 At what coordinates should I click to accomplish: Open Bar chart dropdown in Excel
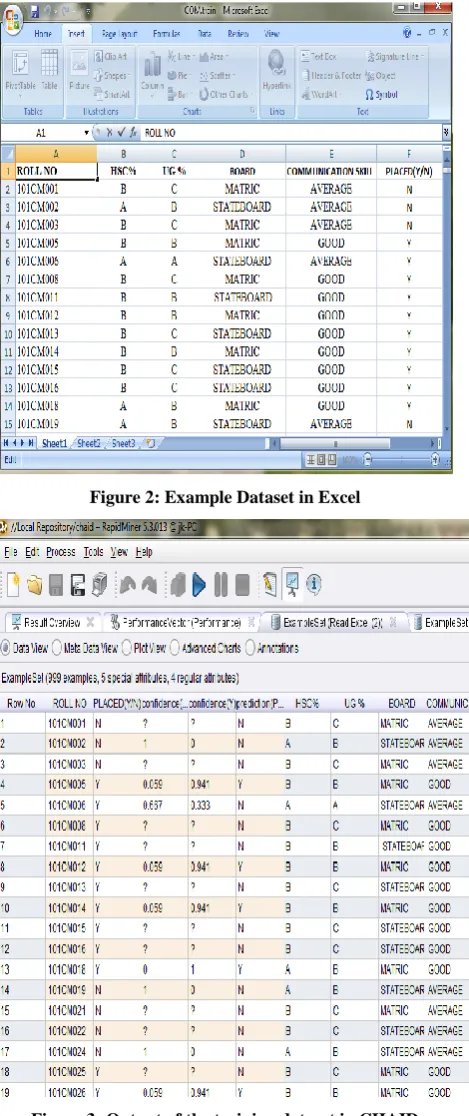pyautogui.click(x=179, y=94)
